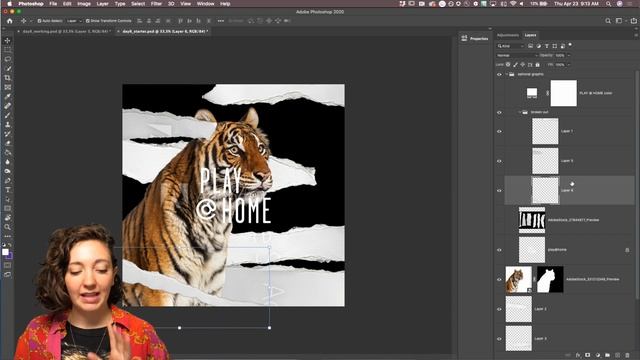The width and height of the screenshot is (640, 360).
Task: Select the Frame tool
Action: click(x=7, y=87)
